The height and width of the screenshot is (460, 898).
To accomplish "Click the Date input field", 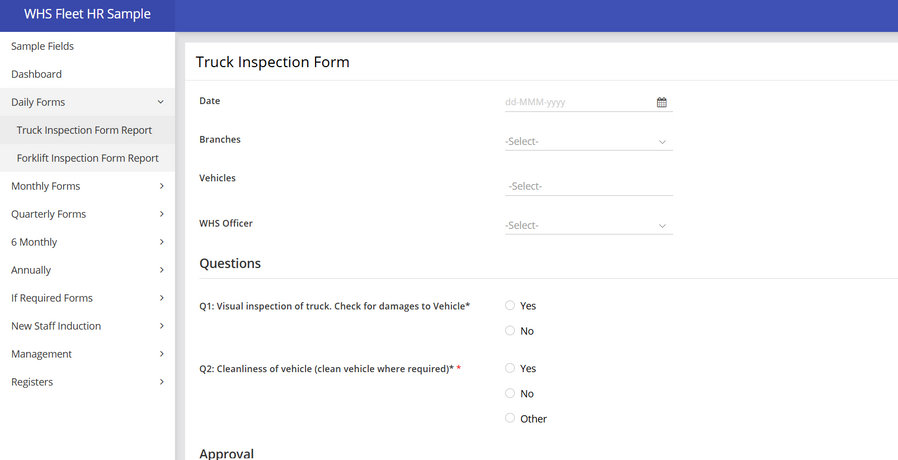I will click(x=575, y=102).
